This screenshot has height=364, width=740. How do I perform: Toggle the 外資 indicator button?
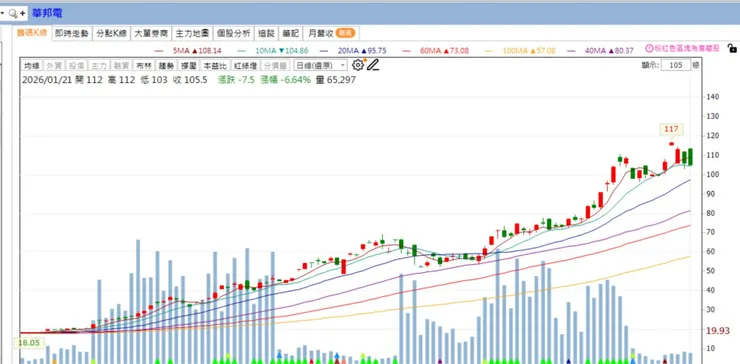click(54, 66)
